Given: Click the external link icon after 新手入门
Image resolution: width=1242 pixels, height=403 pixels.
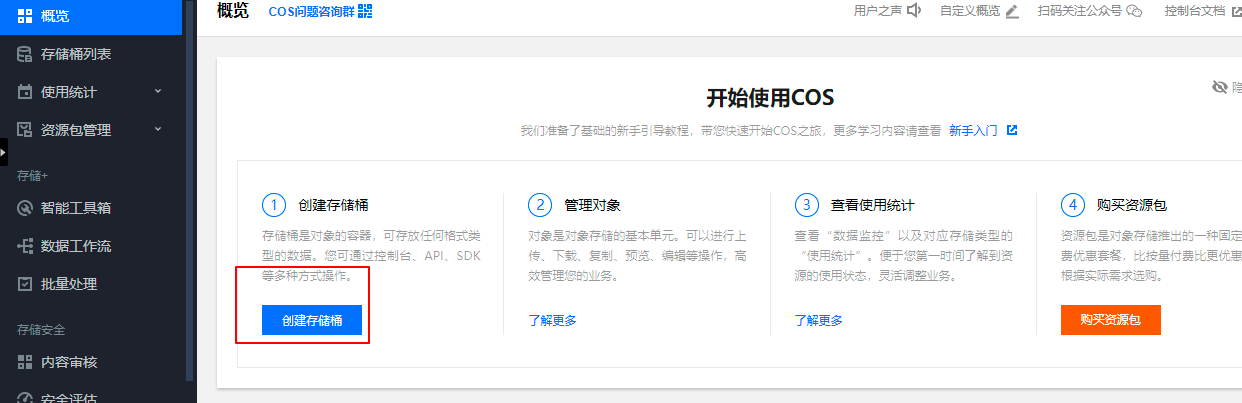Looking at the screenshot, I should click(x=1012, y=130).
